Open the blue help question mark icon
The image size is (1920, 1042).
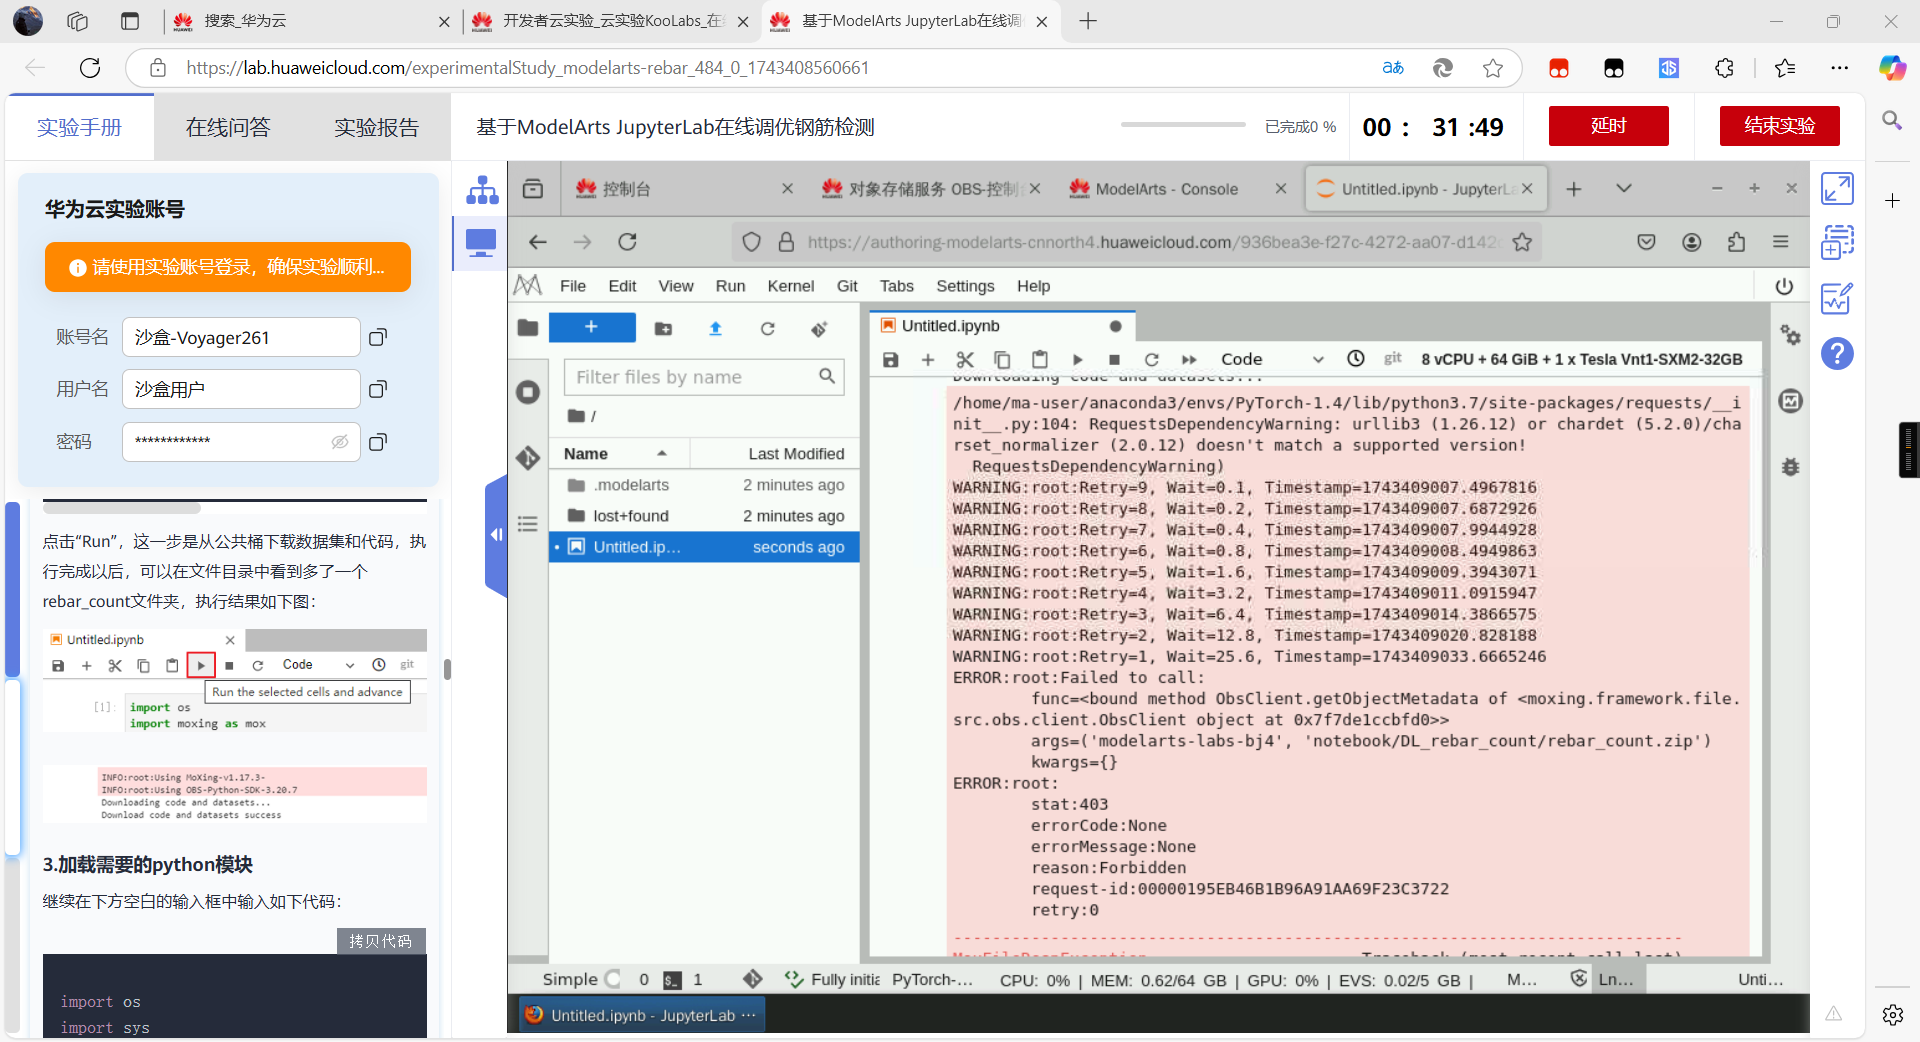click(x=1837, y=353)
